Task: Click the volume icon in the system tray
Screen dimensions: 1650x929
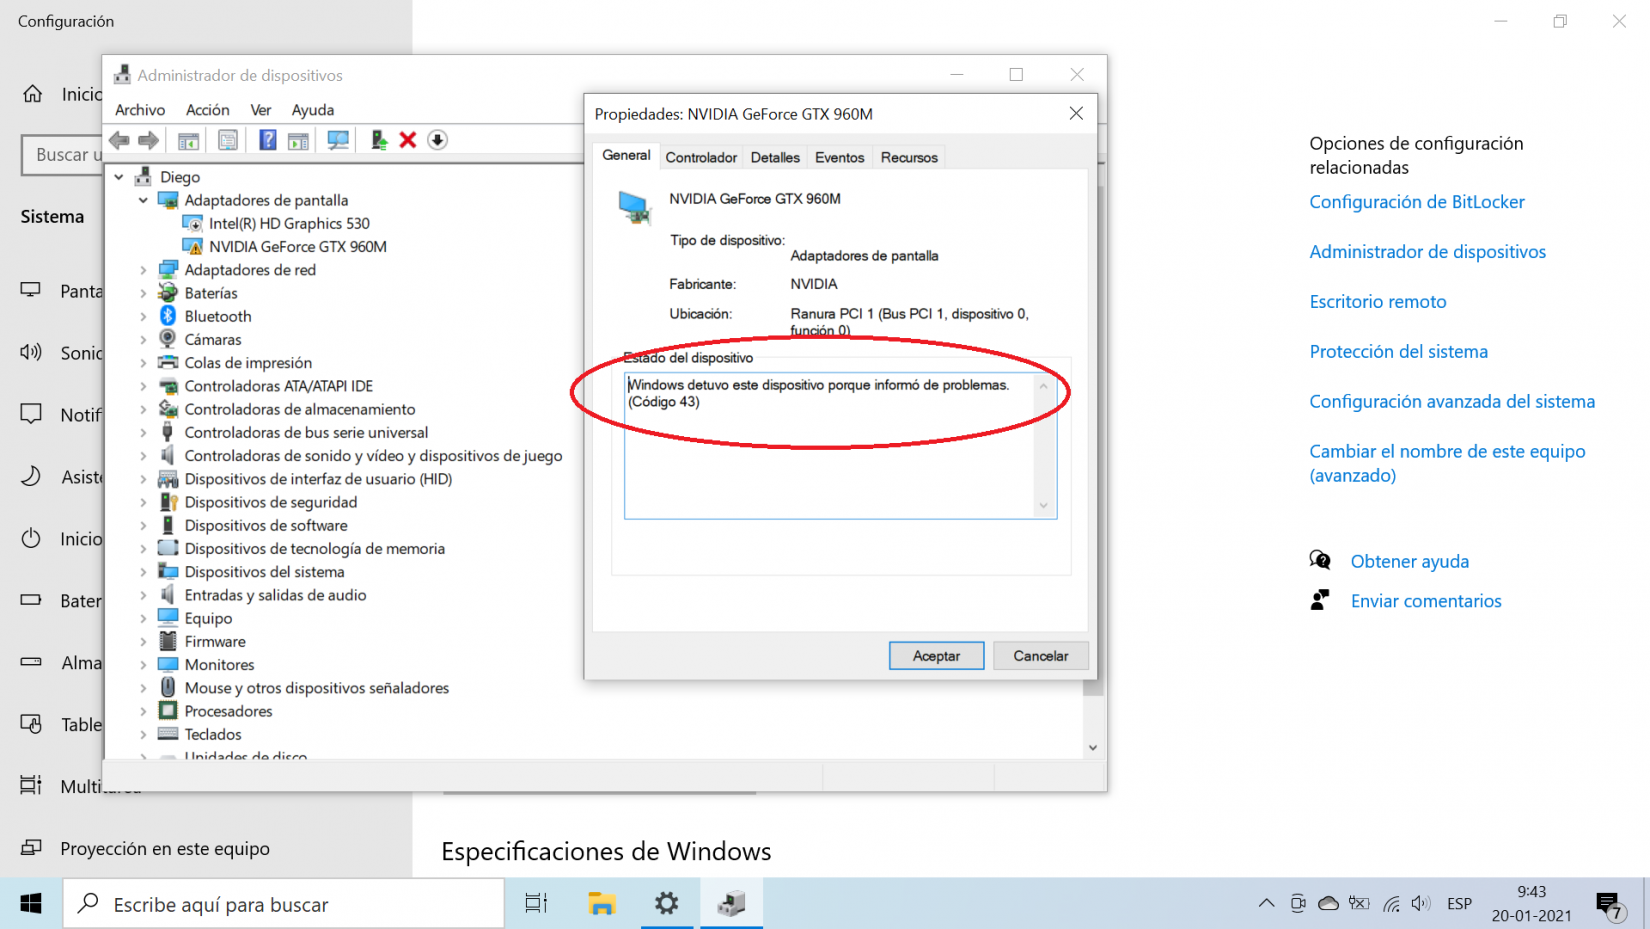Action: 1421,904
